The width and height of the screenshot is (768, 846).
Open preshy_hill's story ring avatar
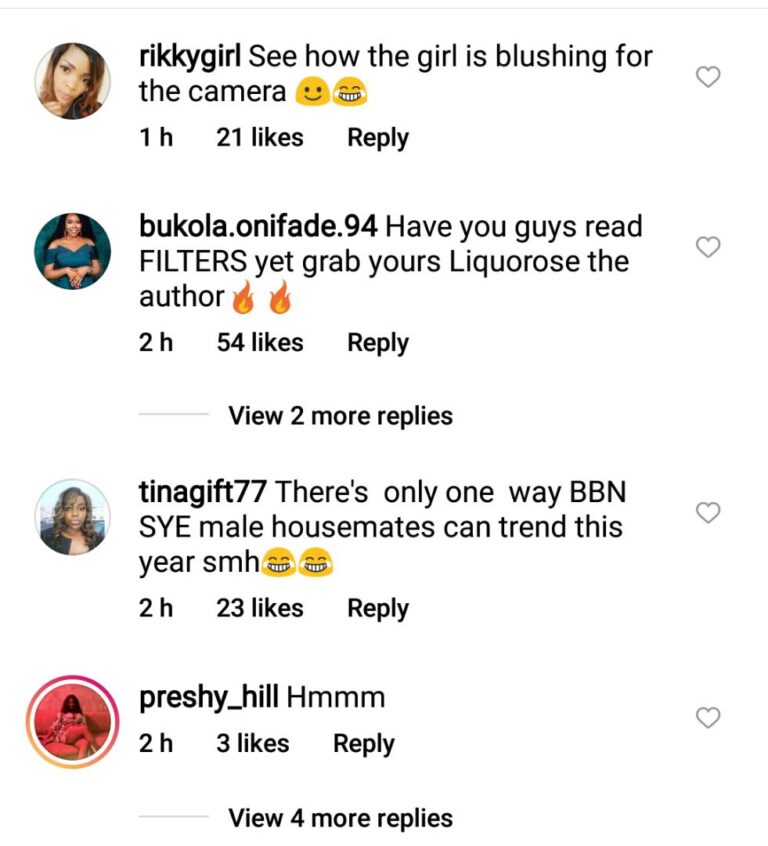tap(72, 721)
